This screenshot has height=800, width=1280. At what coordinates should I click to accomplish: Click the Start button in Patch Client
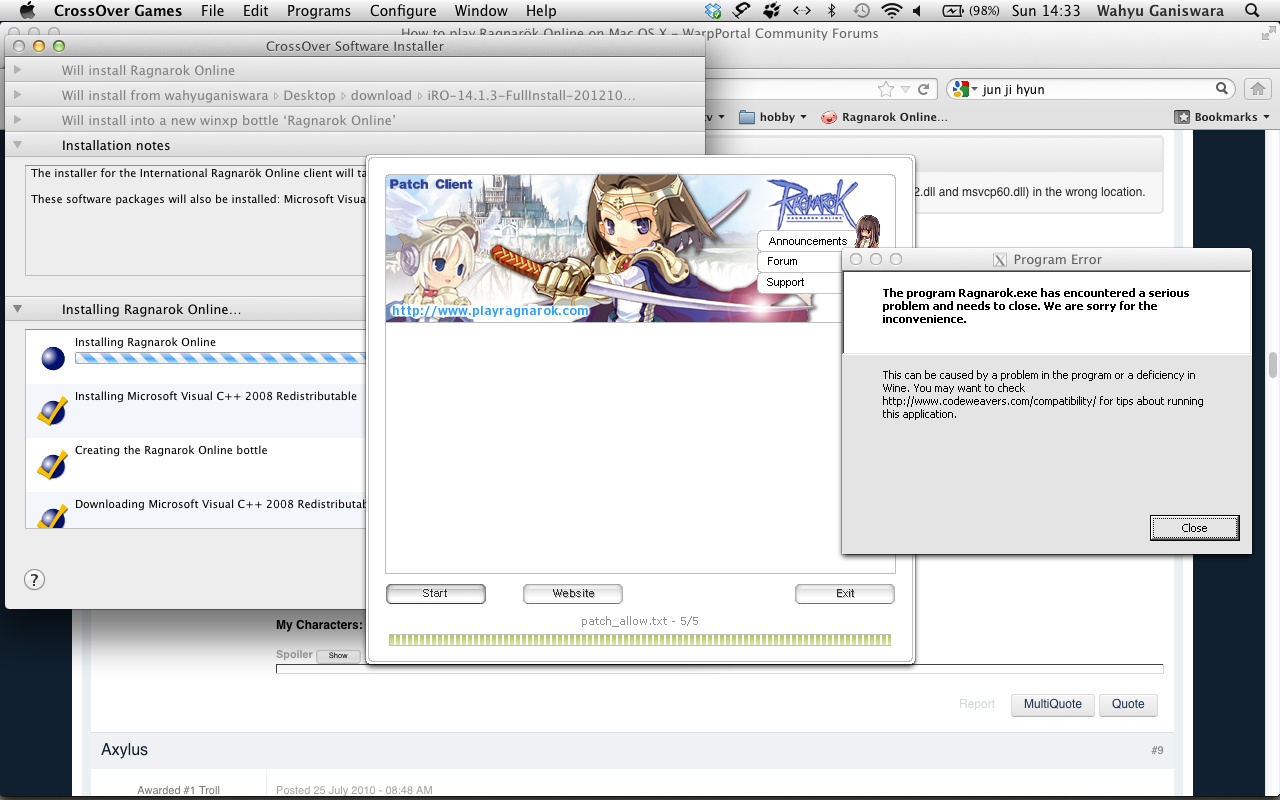(x=435, y=594)
